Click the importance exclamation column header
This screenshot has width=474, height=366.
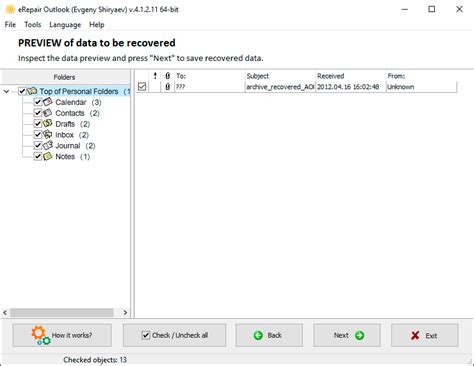(155, 76)
